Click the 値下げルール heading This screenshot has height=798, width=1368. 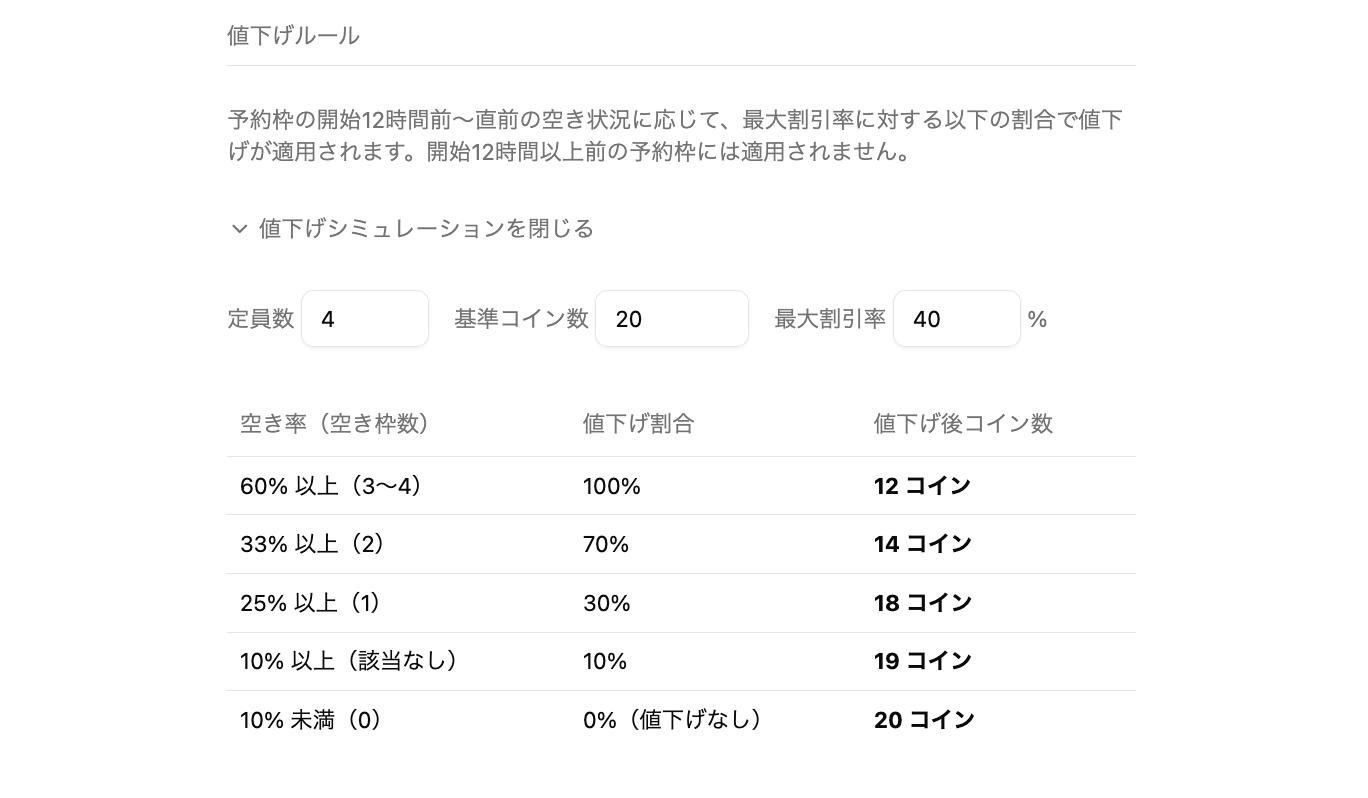click(293, 34)
